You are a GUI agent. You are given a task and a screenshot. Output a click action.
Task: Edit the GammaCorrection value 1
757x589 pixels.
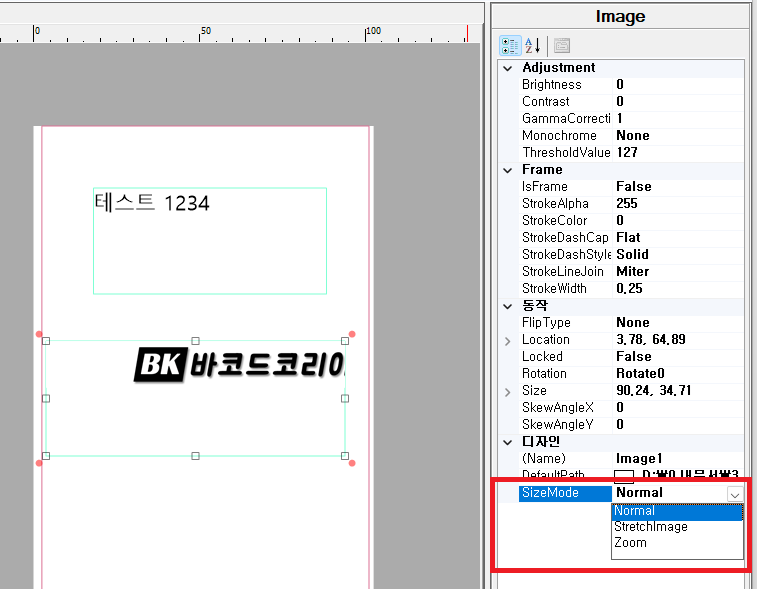(678, 119)
